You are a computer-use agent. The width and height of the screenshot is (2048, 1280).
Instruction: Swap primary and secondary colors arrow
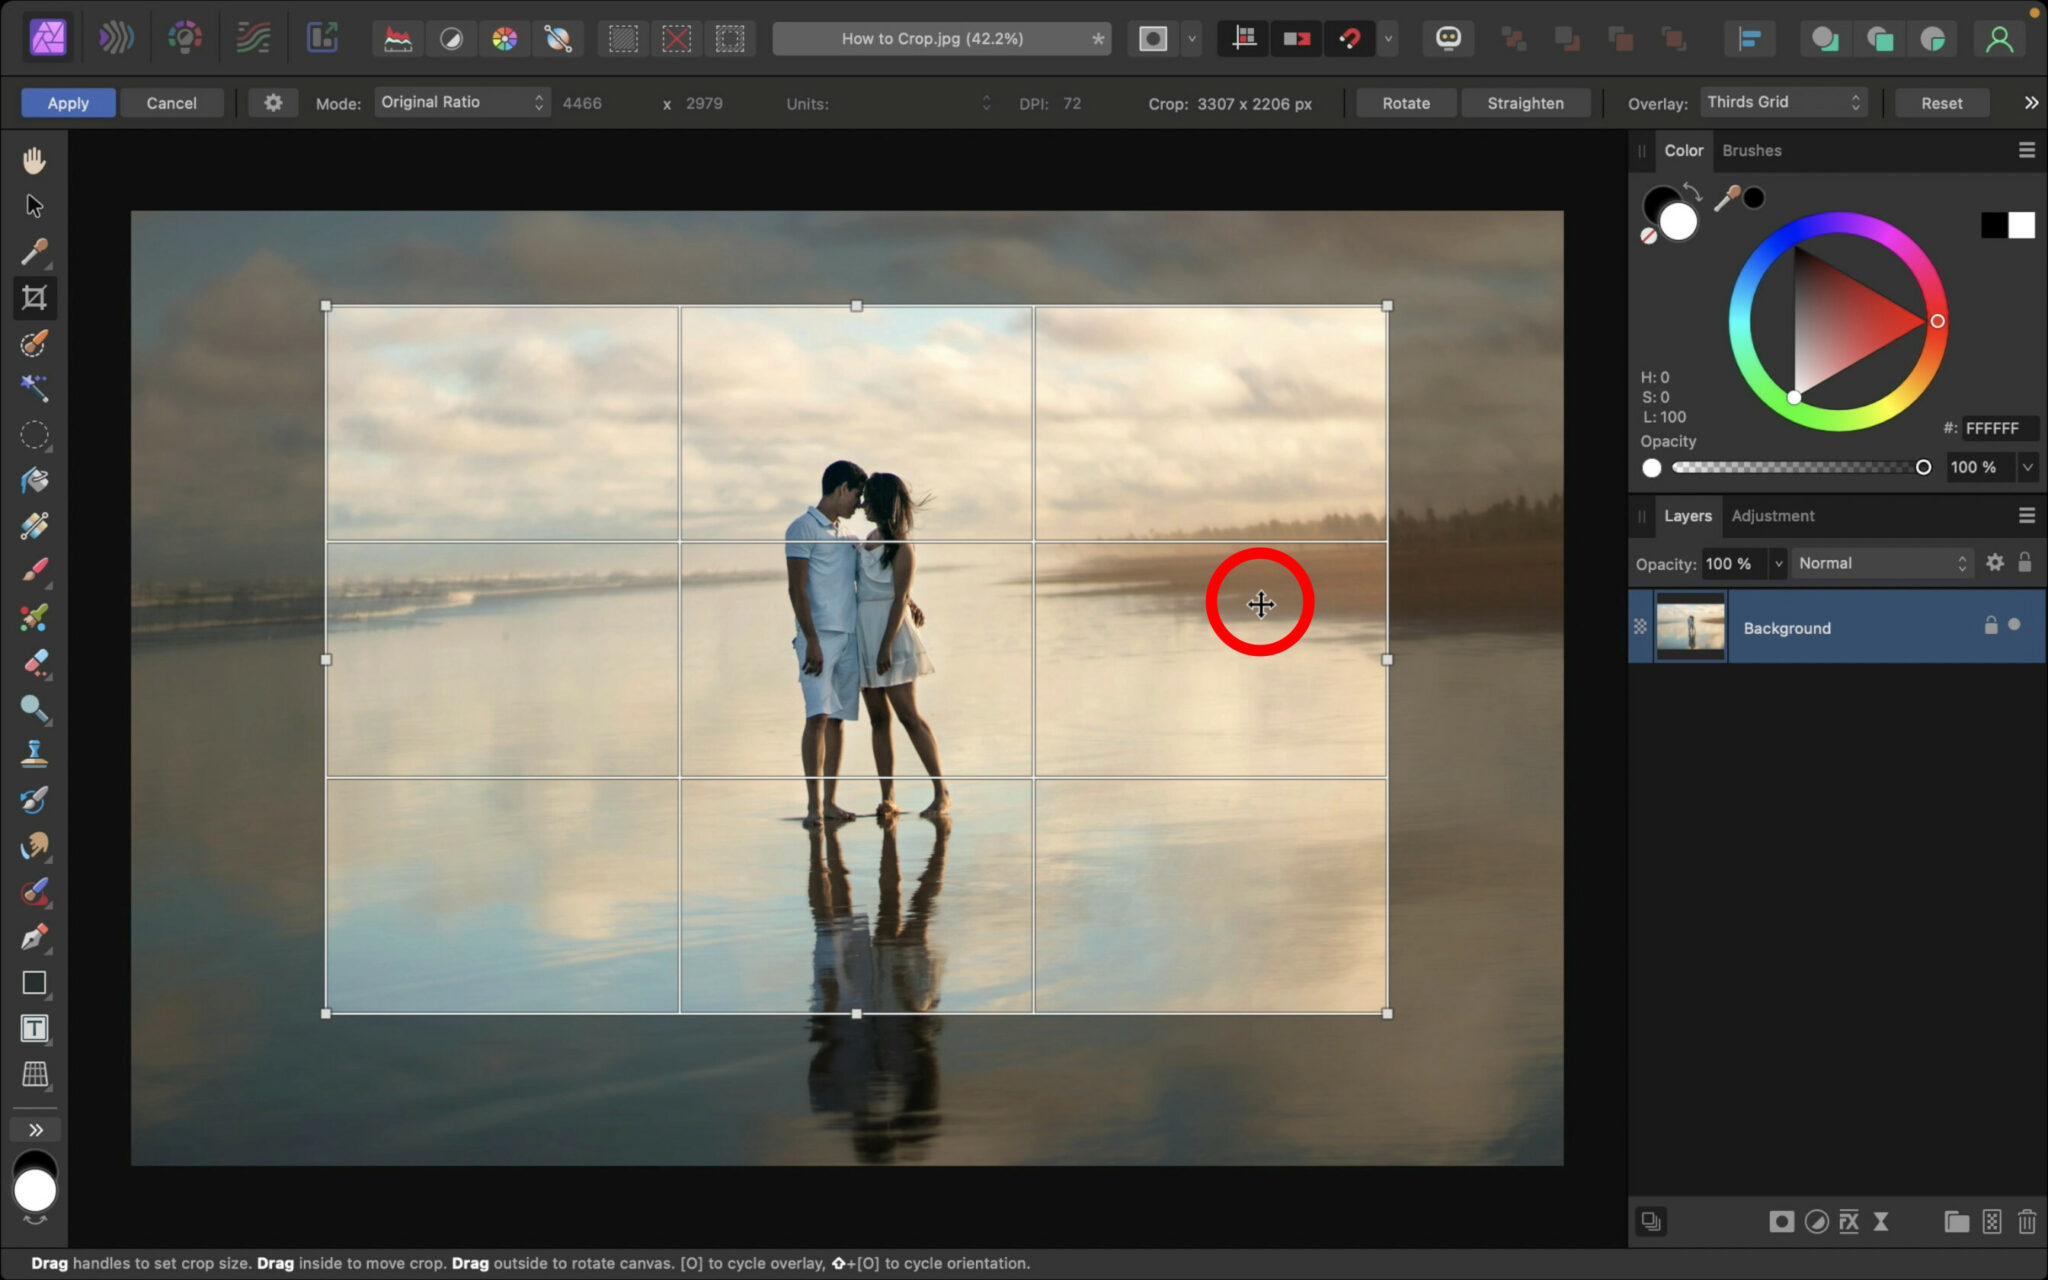1691,190
